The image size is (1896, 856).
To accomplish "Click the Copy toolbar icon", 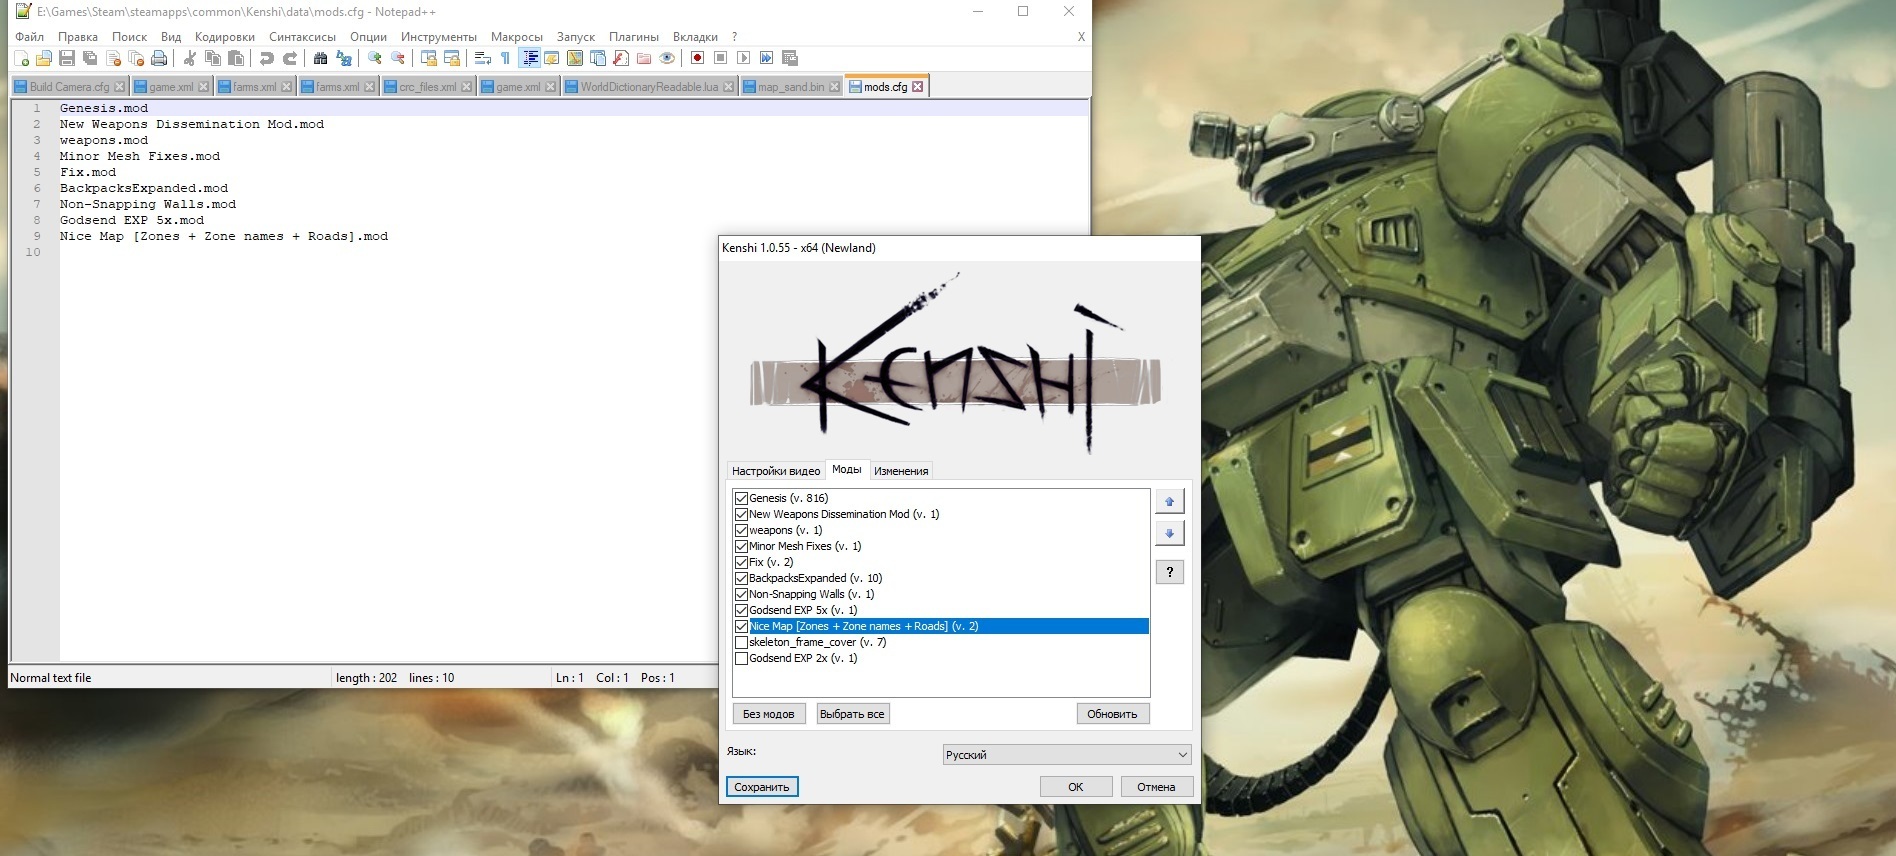I will 213,58.
